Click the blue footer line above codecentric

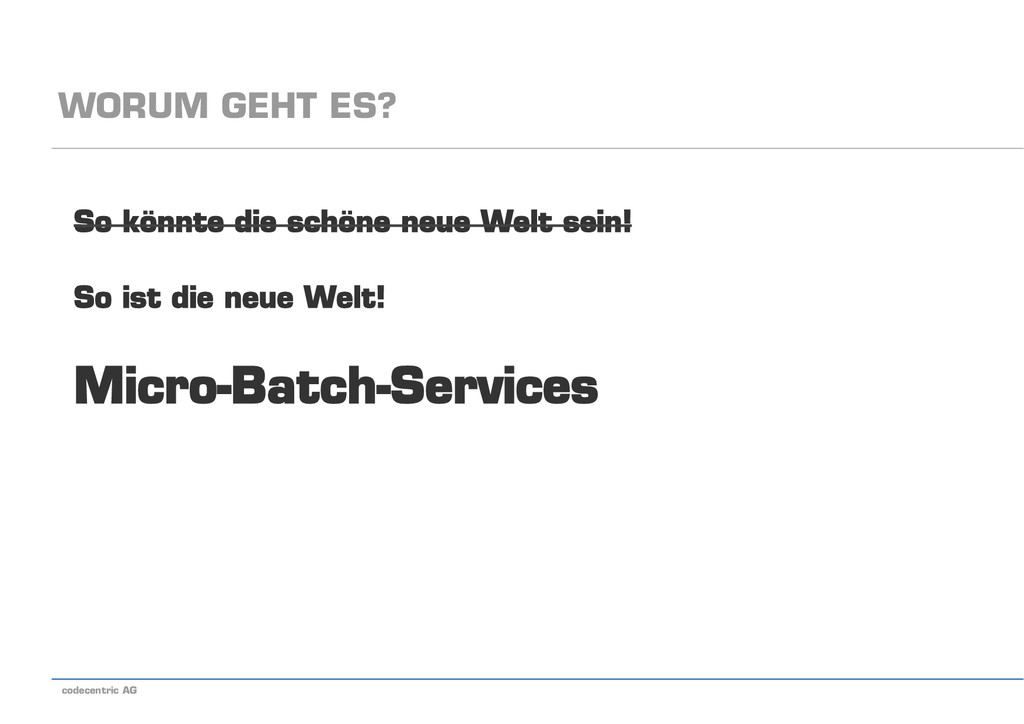tap(537, 679)
